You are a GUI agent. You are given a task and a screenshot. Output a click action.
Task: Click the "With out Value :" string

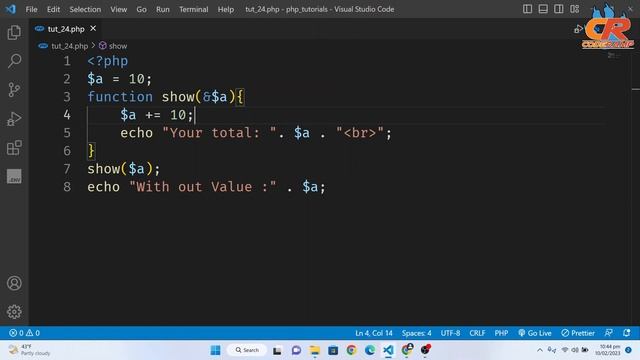tap(202, 187)
